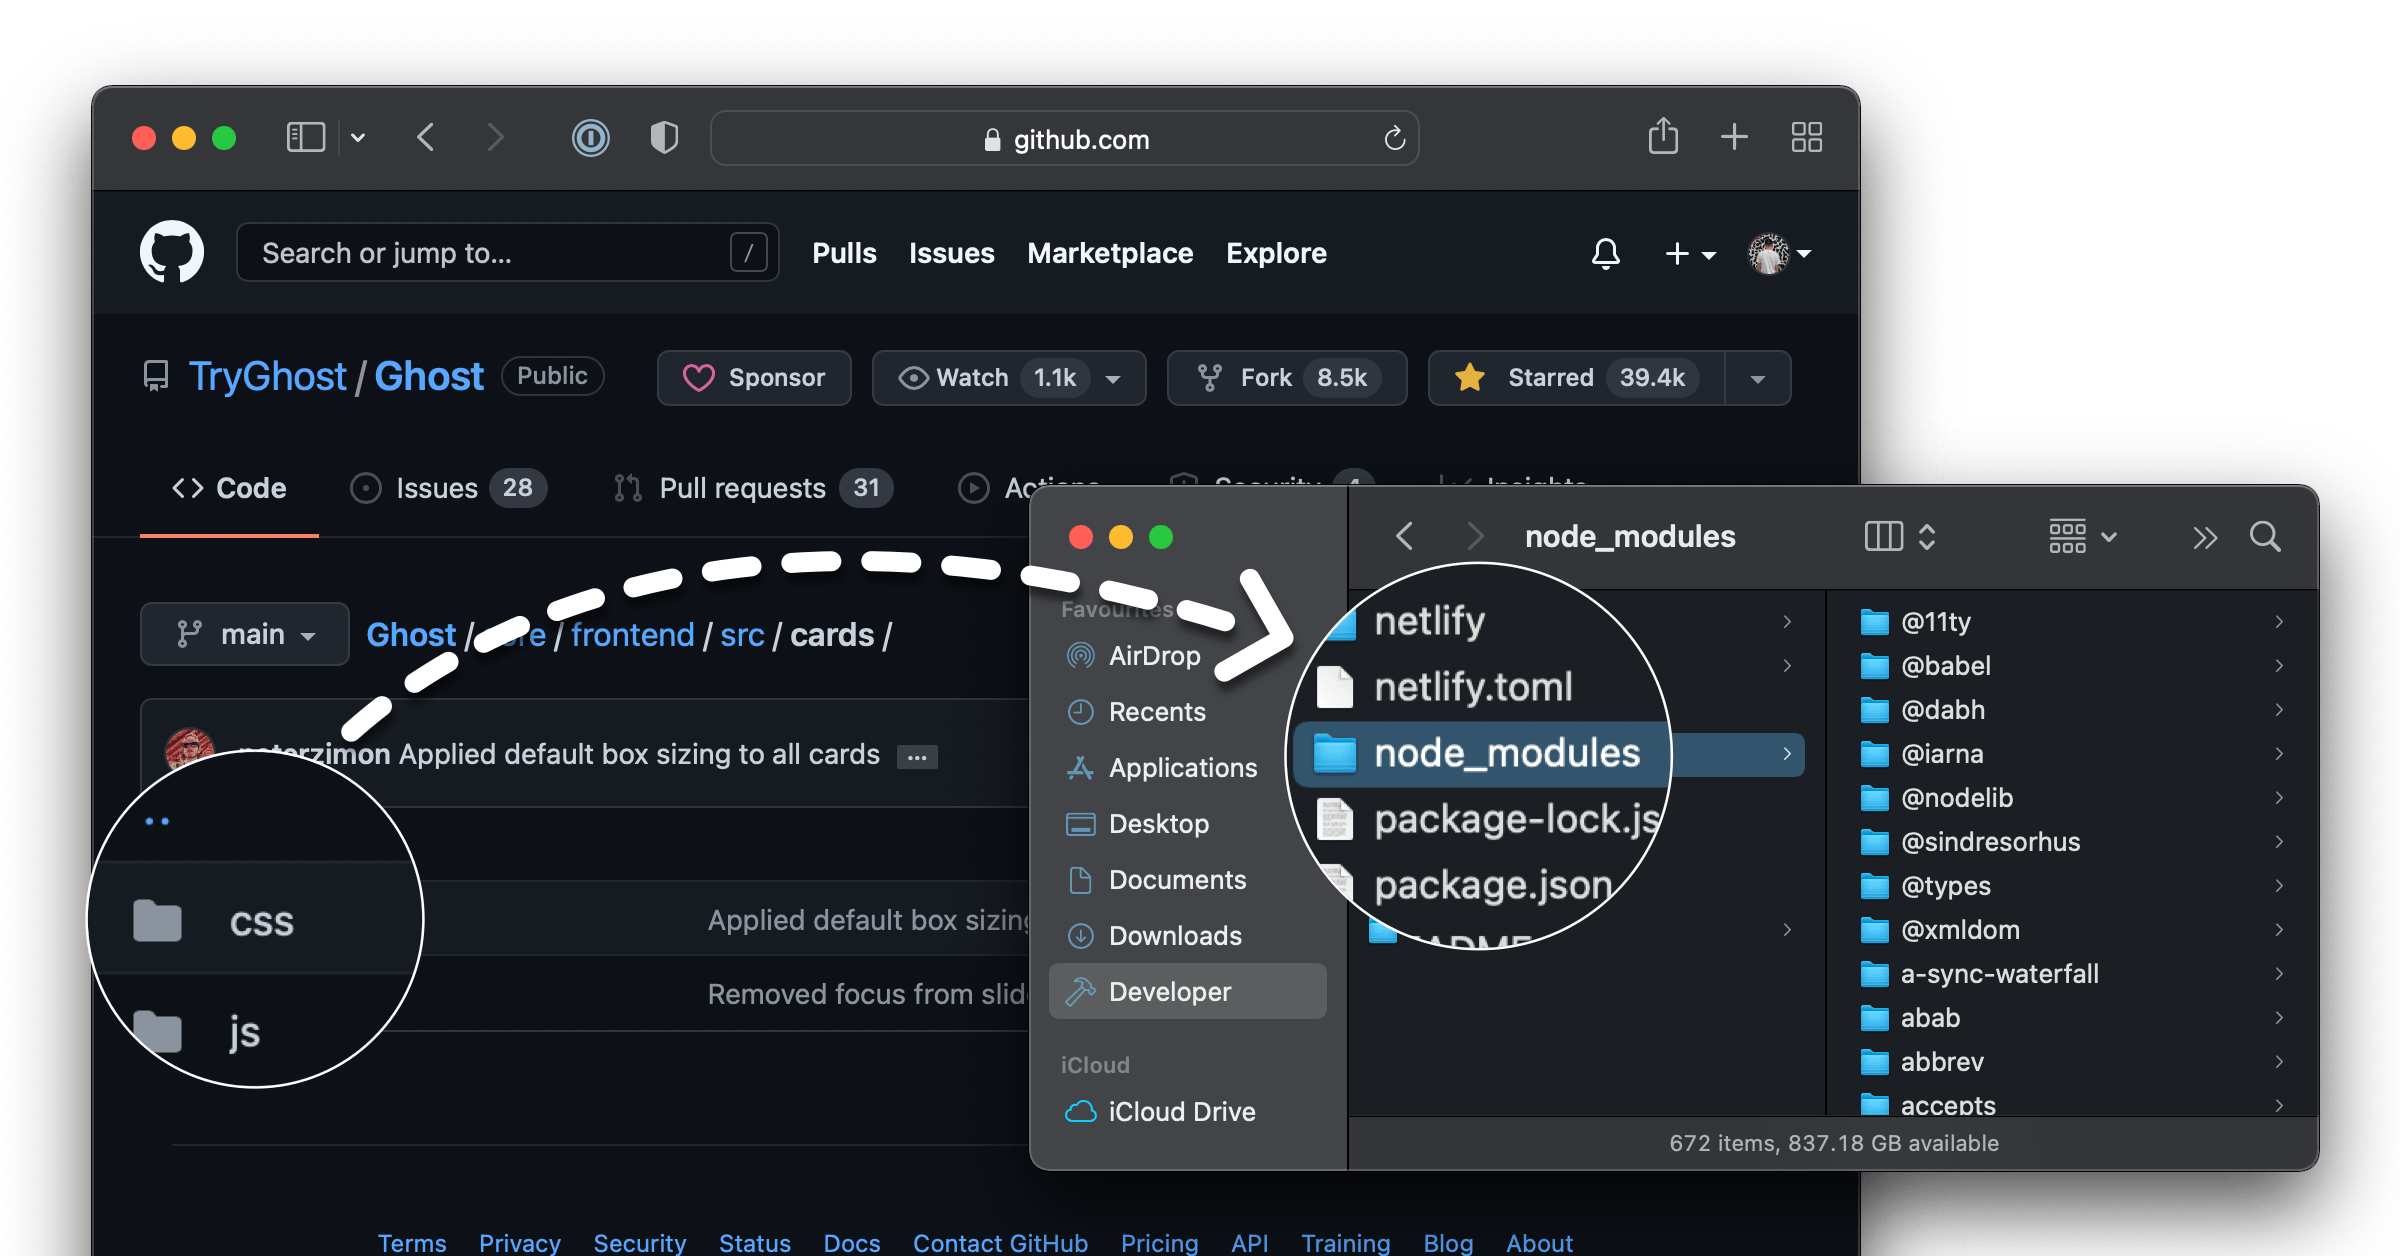Expand the @babel folder chevron
The height and width of the screenshot is (1256, 2400).
pyautogui.click(x=2279, y=666)
